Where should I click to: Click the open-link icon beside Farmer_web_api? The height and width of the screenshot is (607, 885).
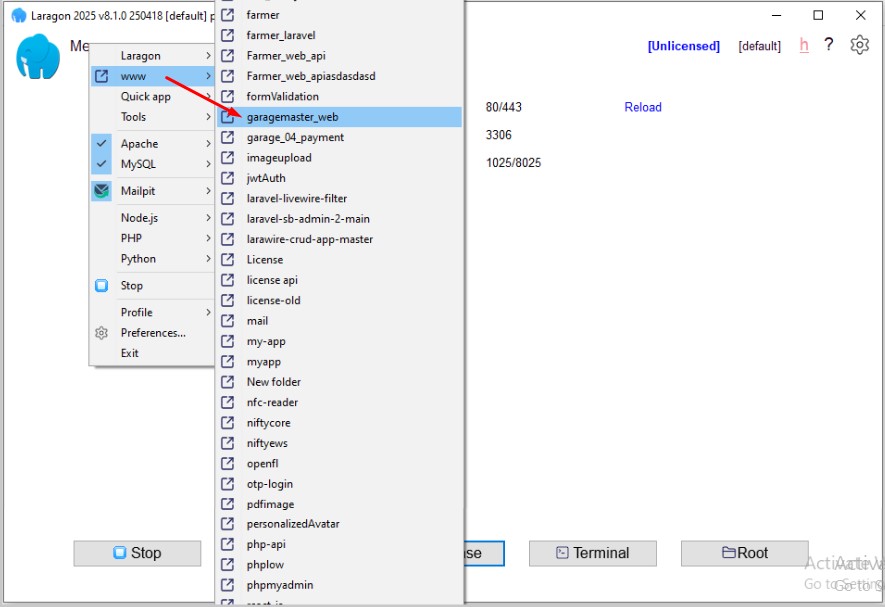[x=227, y=55]
